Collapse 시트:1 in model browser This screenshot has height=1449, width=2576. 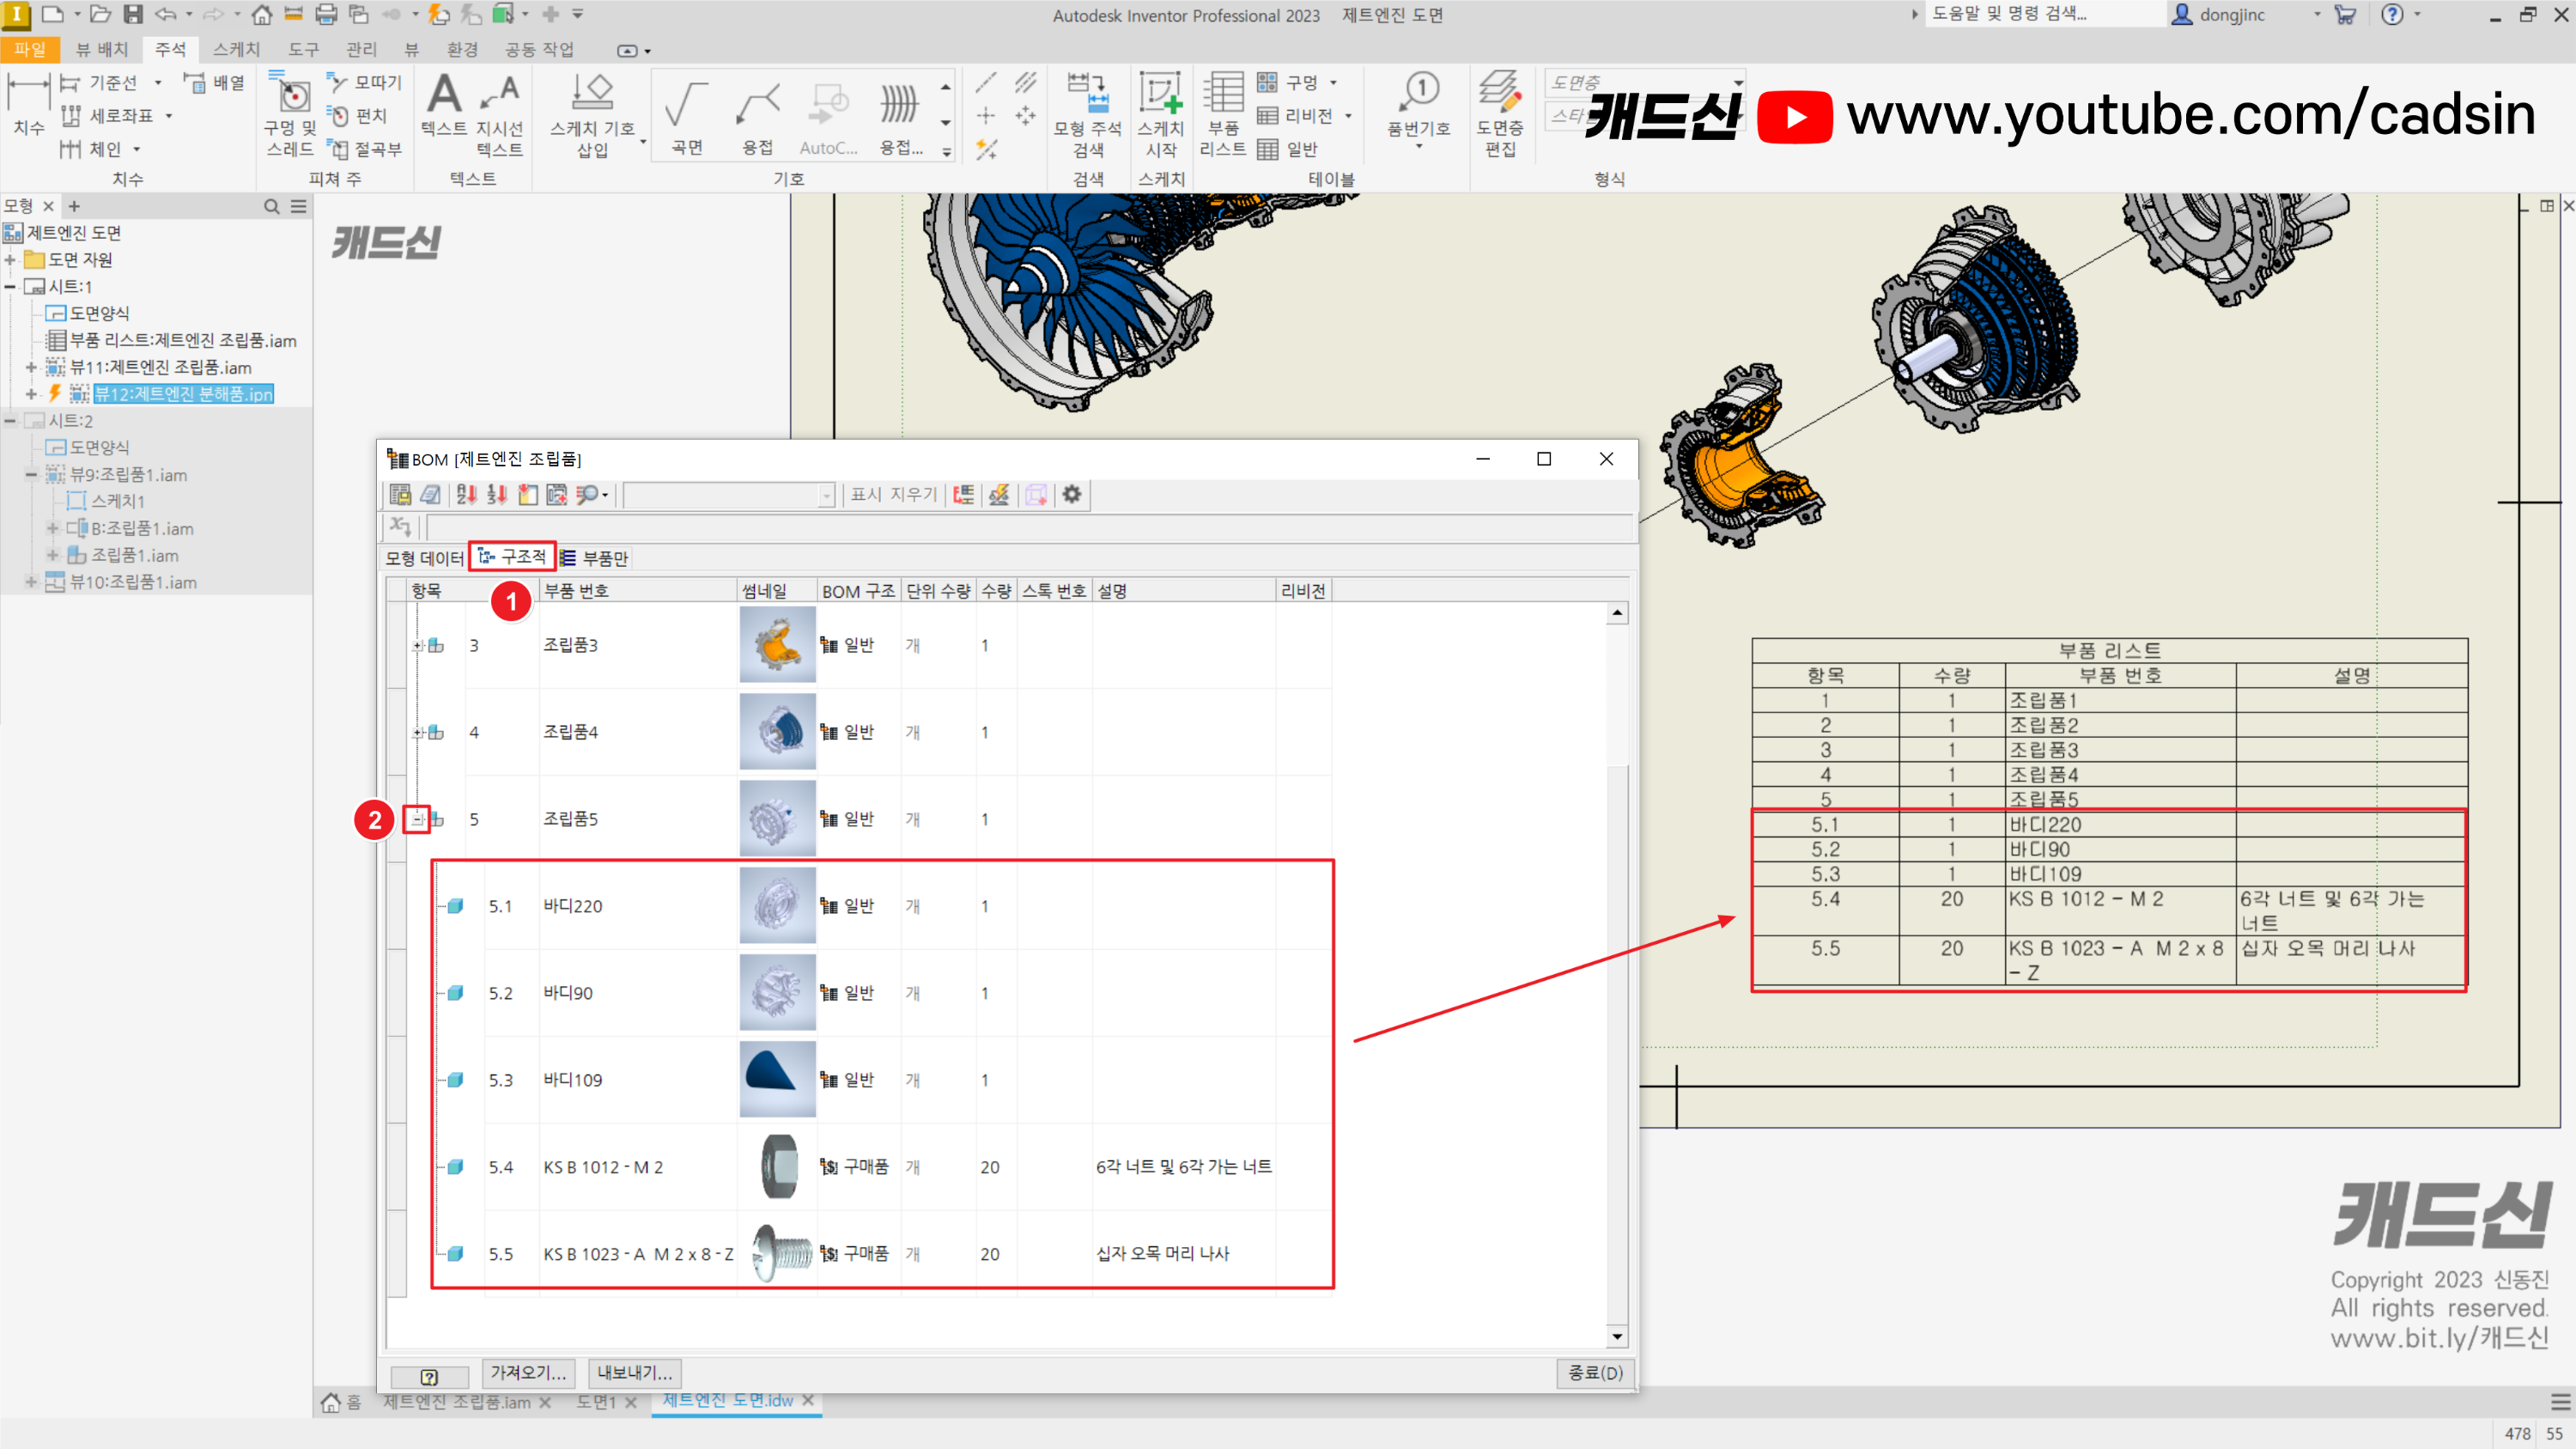click(x=10, y=286)
